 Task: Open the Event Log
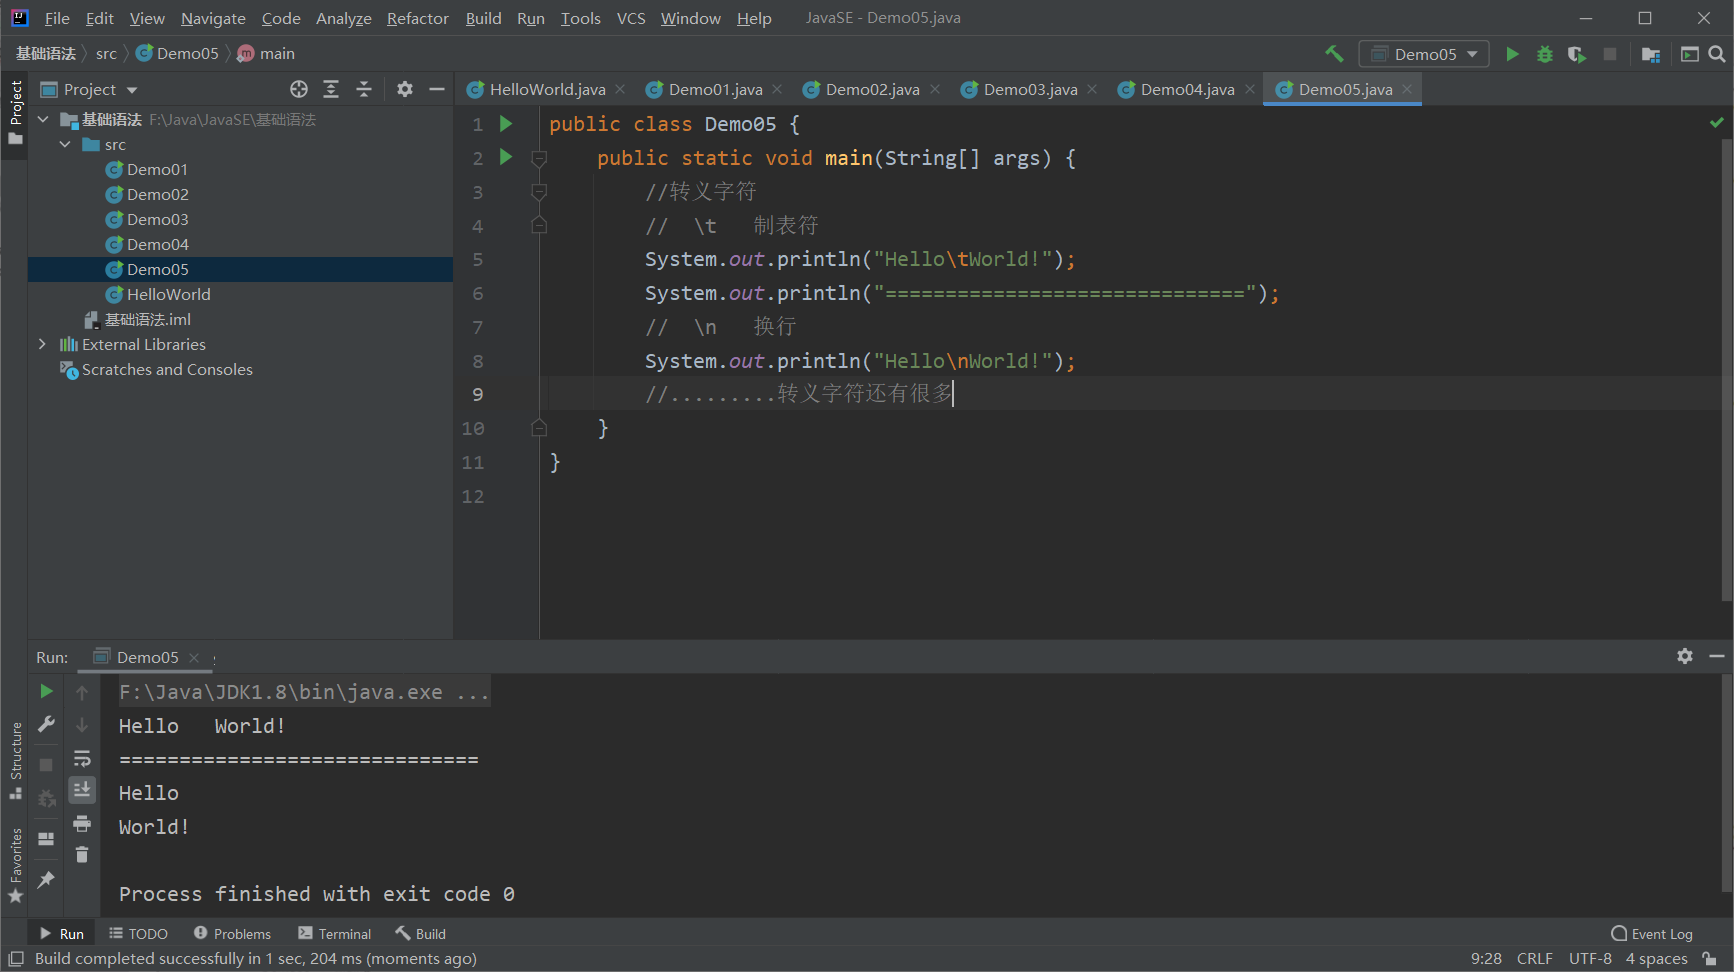click(1652, 934)
